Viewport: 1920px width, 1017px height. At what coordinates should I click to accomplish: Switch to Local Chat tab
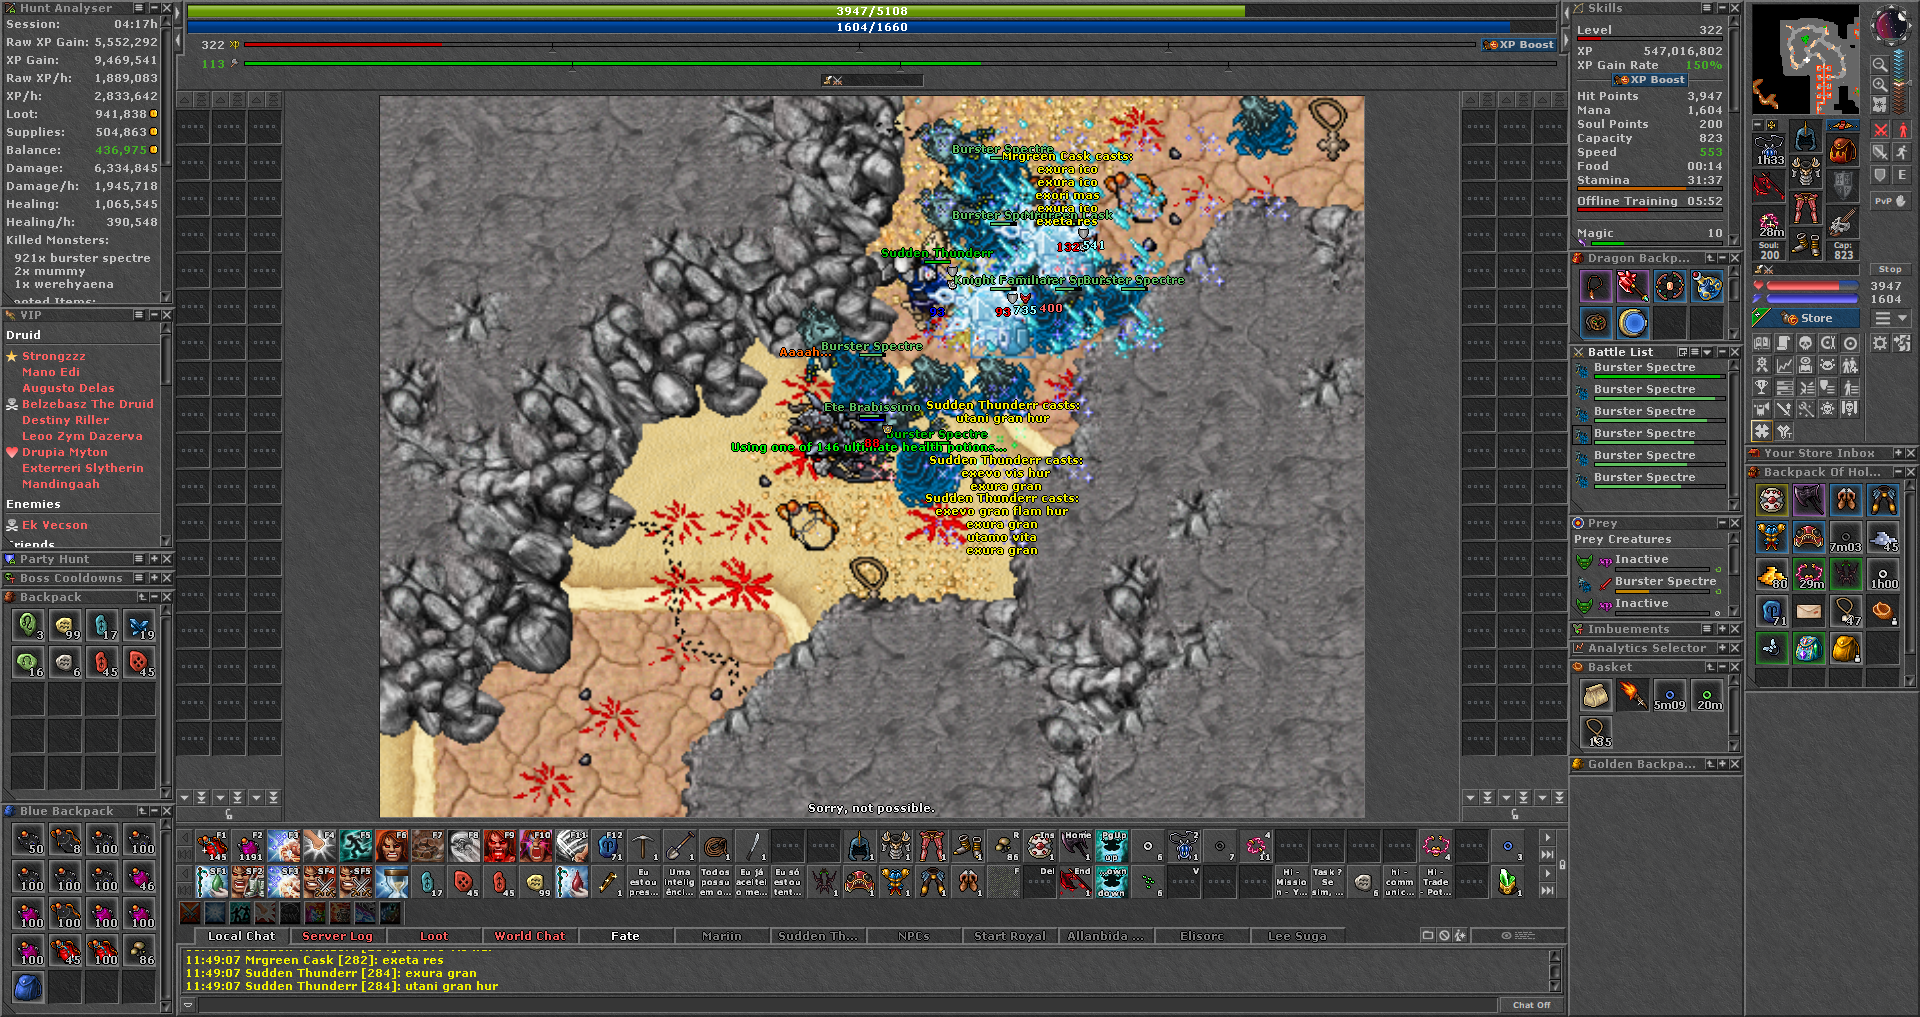tap(241, 936)
